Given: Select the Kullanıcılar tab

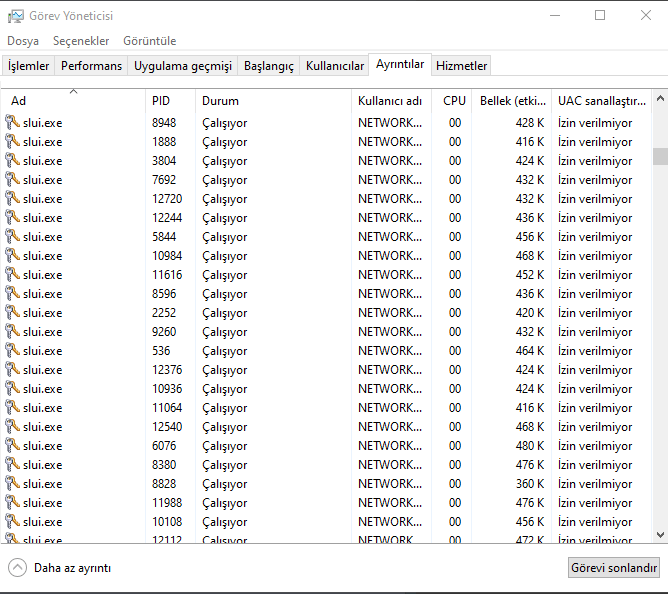Looking at the screenshot, I should point(335,66).
